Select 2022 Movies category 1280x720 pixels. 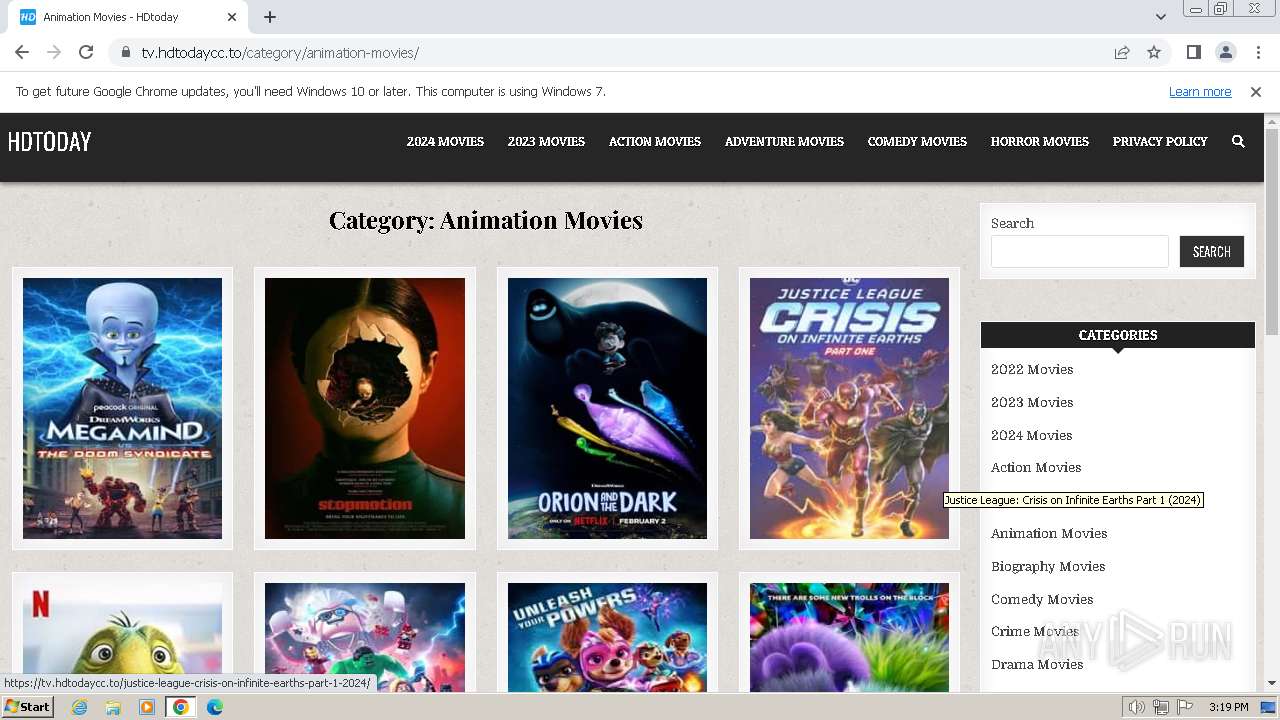point(1032,369)
